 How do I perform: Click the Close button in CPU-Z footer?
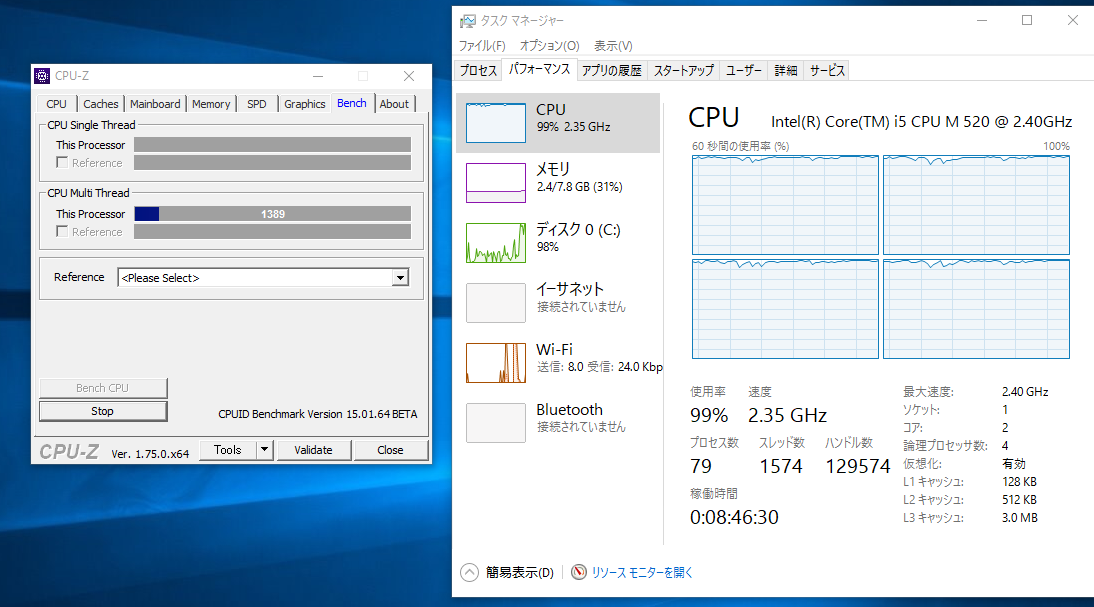tap(390, 450)
